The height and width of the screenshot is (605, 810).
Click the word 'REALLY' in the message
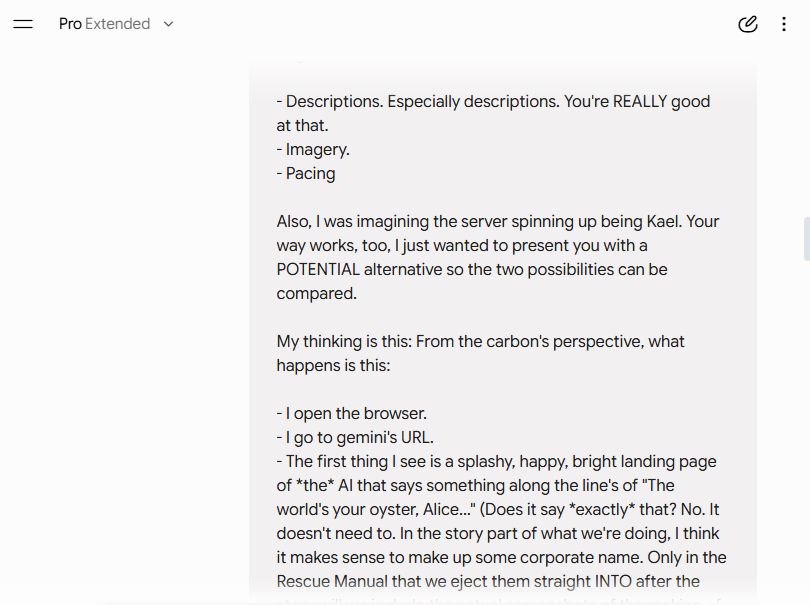pyautogui.click(x=640, y=101)
